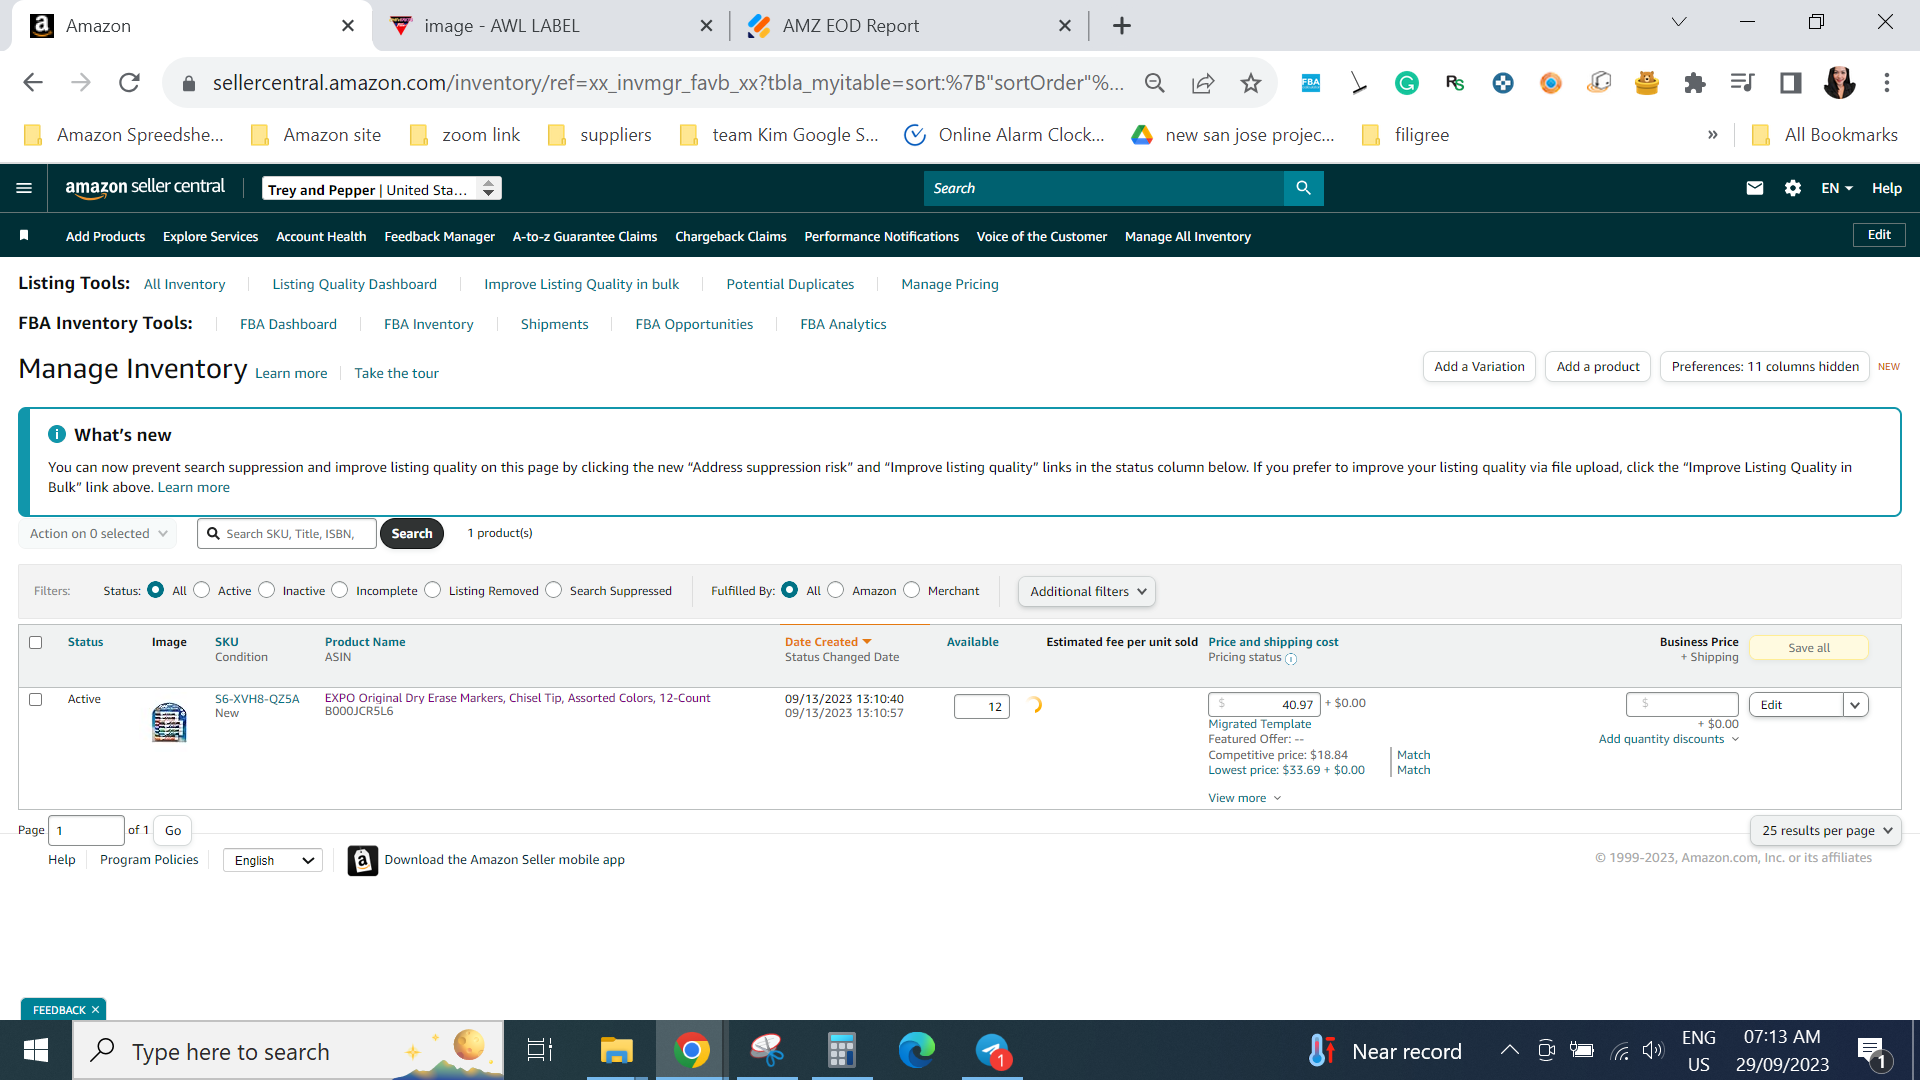The height and width of the screenshot is (1080, 1920).
Task: Click the EXPO markers product thumbnail
Action: (169, 721)
